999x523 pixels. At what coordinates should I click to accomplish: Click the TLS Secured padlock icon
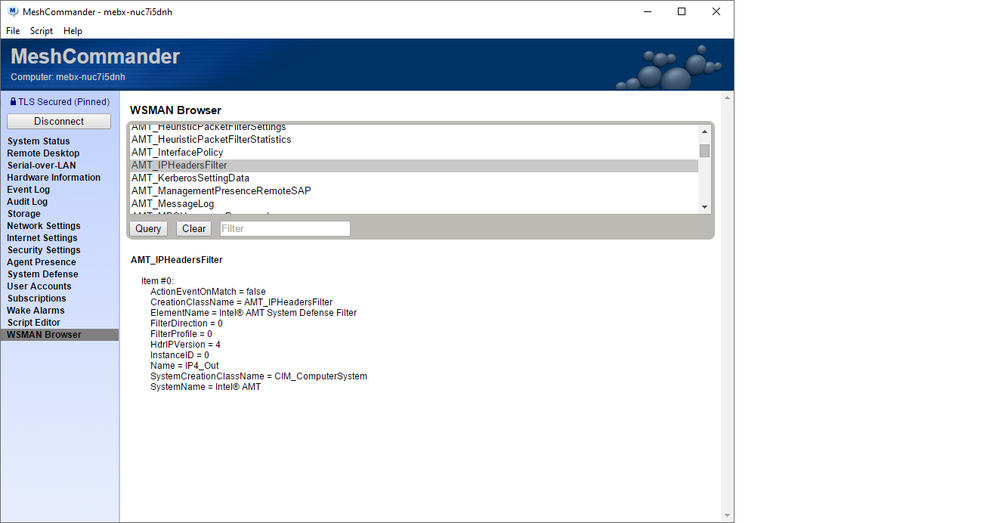tap(13, 101)
